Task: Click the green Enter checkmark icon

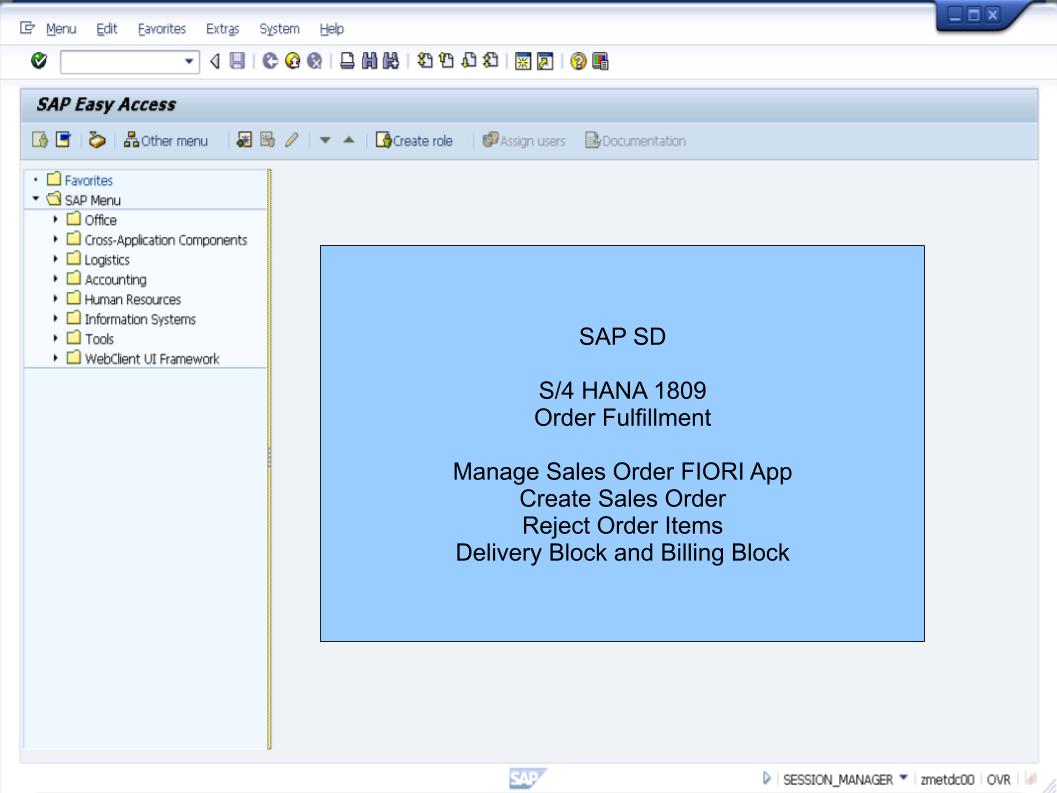Action: pos(37,60)
